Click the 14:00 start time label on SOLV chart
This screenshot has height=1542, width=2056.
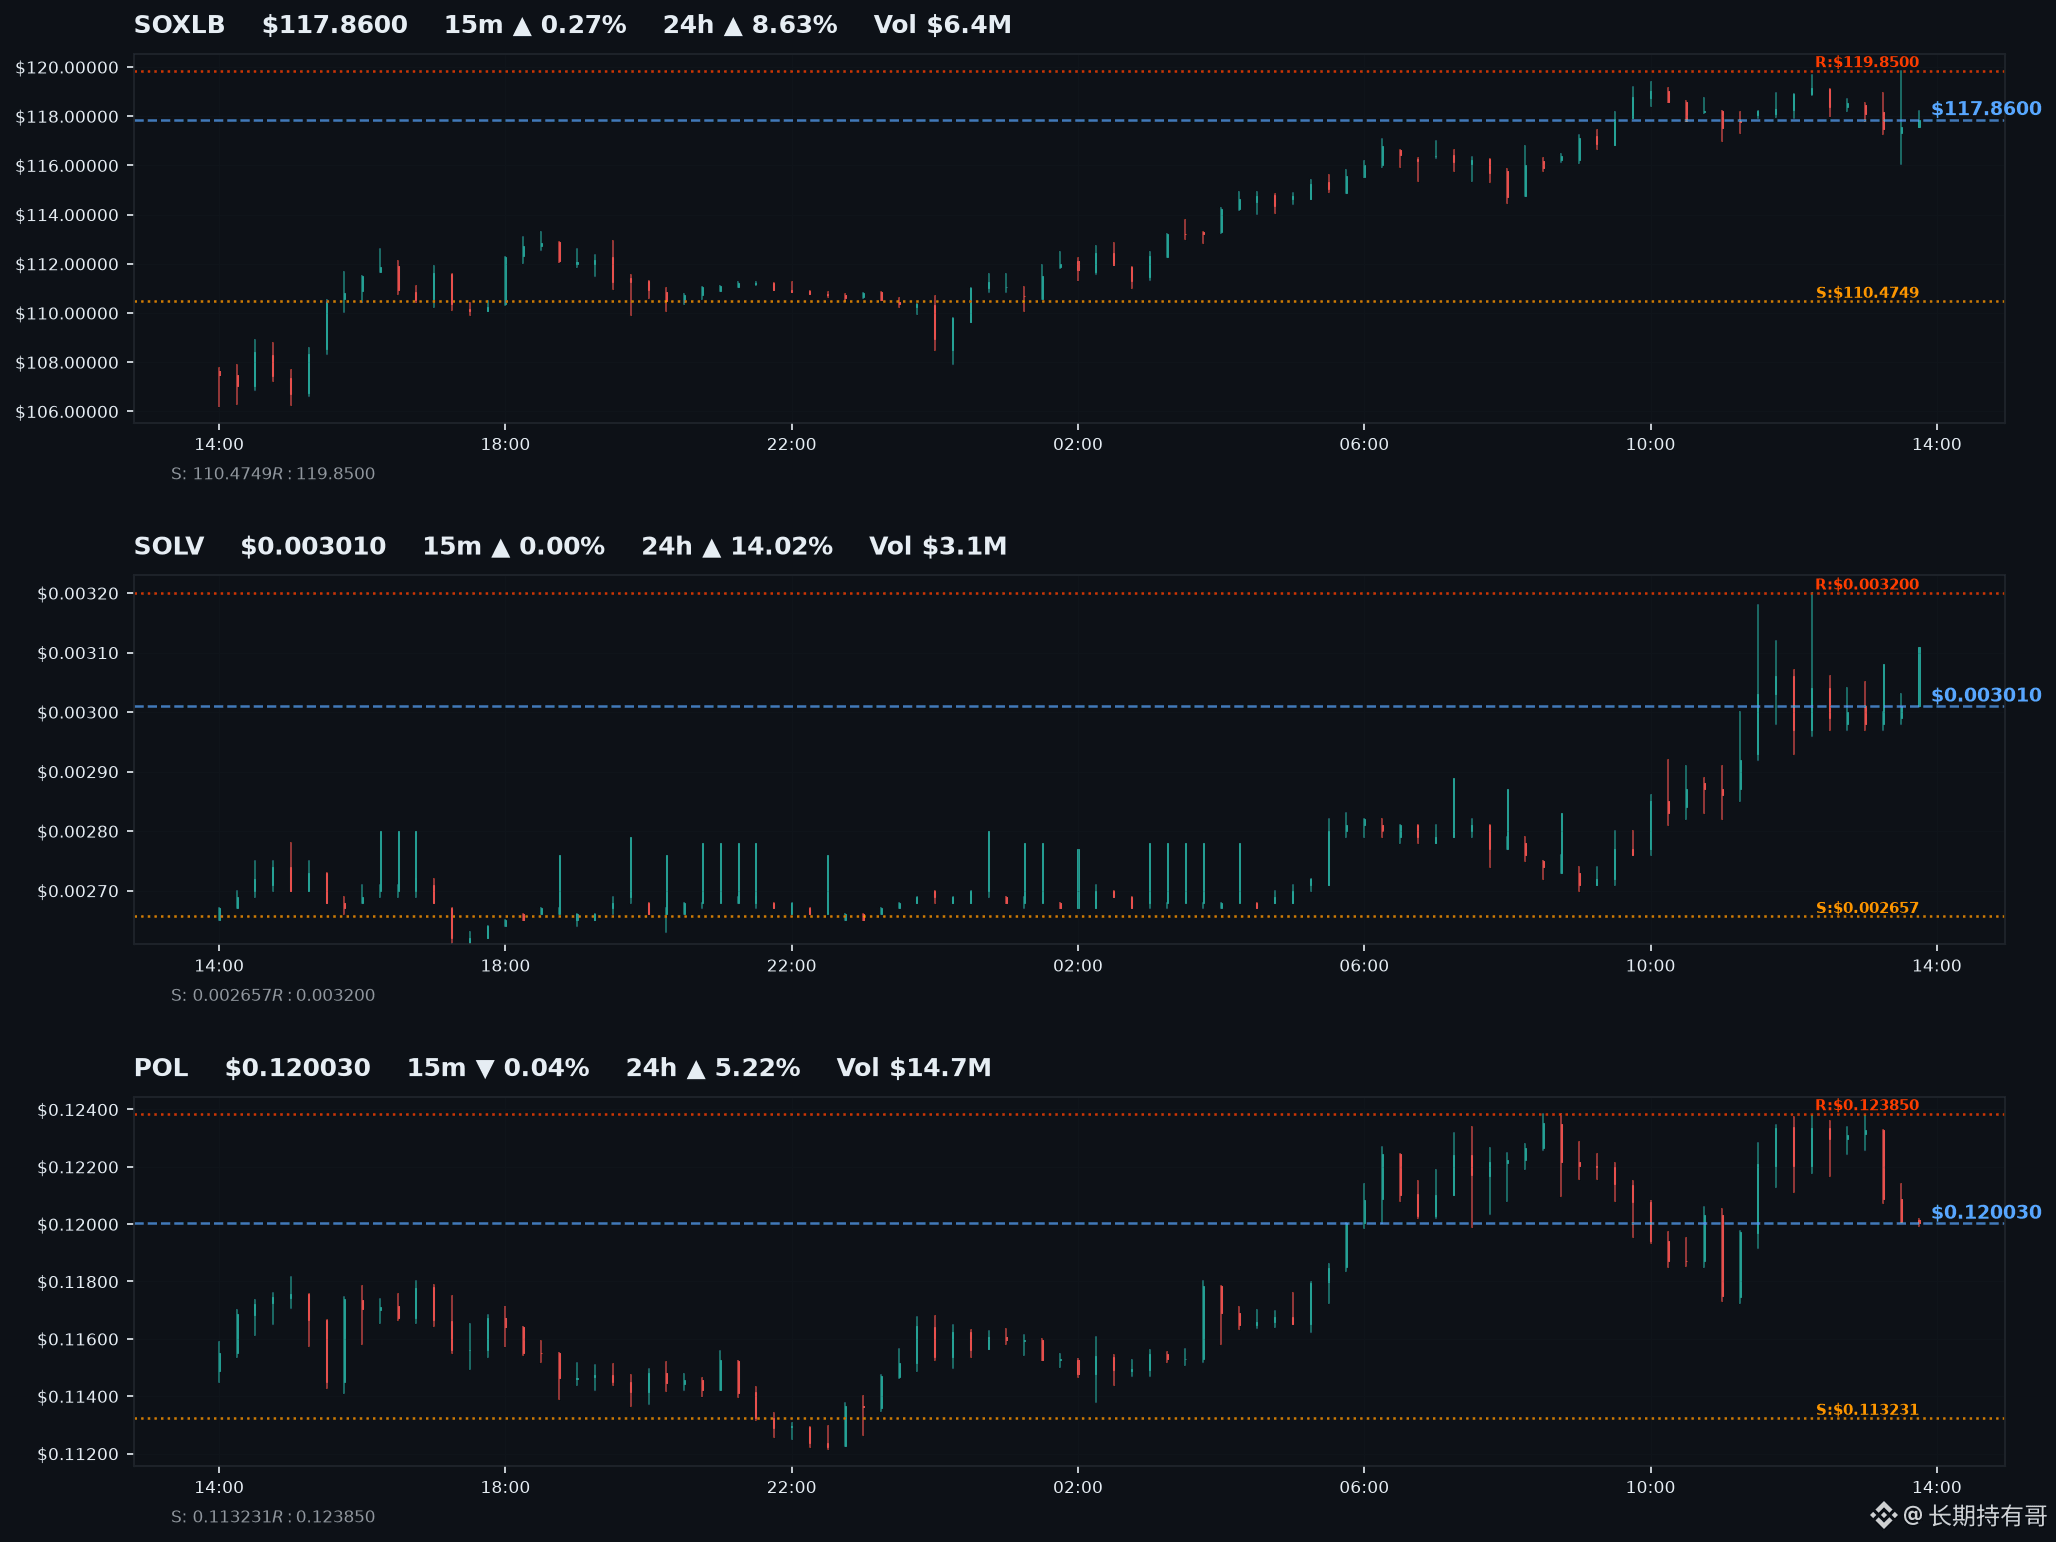point(219,966)
